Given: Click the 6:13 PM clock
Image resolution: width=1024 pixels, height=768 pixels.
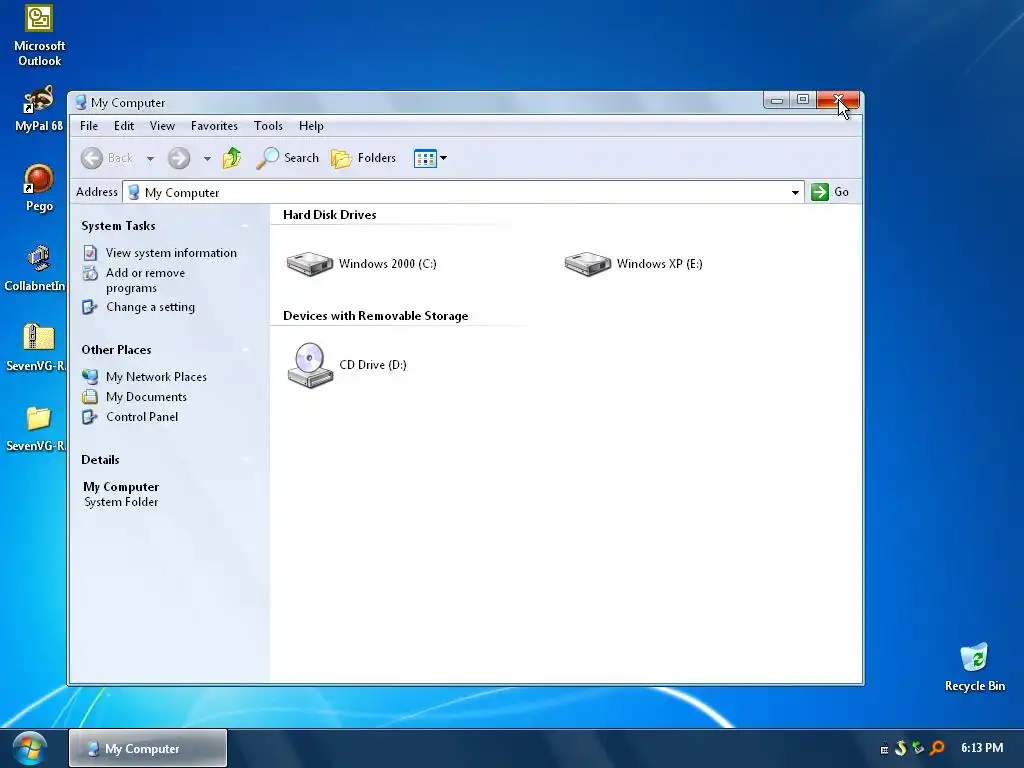Looking at the screenshot, I should pyautogui.click(x=982, y=748).
